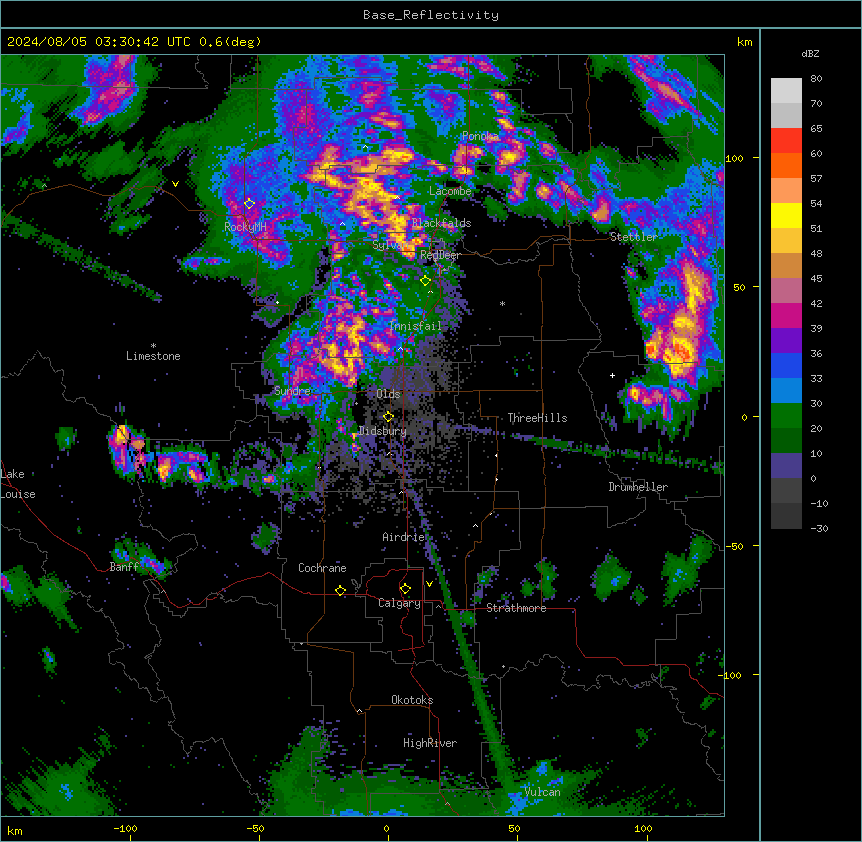Click the Cochrane label
The image size is (862, 842).
click(322, 568)
